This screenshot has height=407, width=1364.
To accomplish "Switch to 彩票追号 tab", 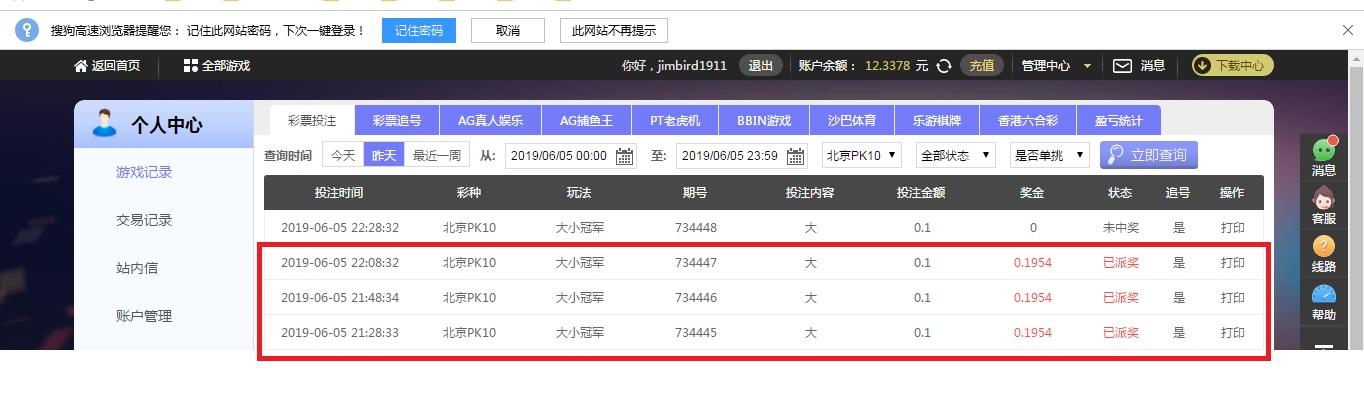I will click(397, 120).
